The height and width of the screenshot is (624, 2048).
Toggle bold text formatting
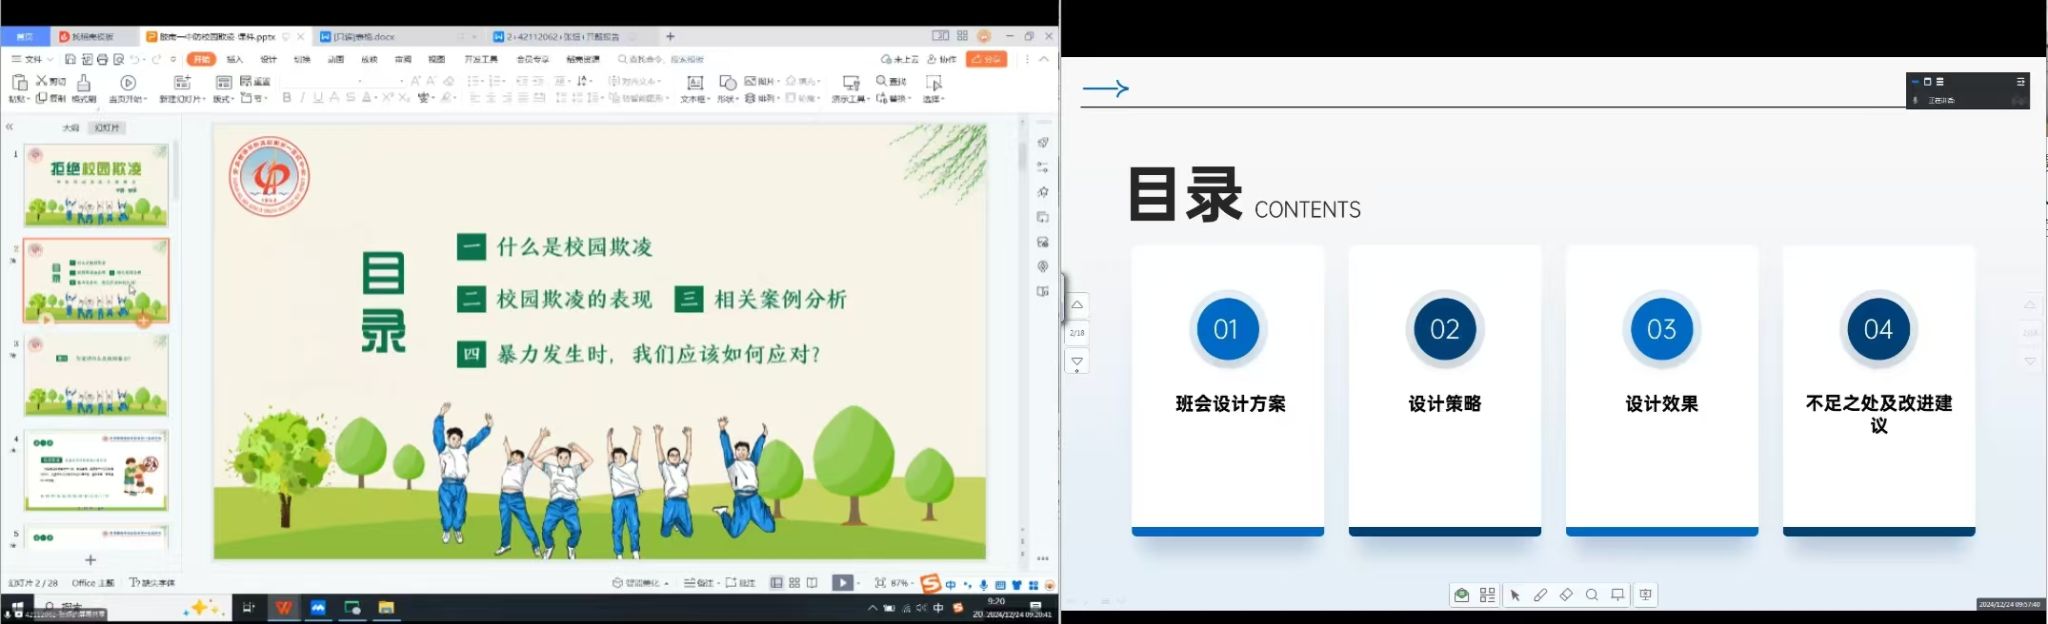(x=287, y=98)
